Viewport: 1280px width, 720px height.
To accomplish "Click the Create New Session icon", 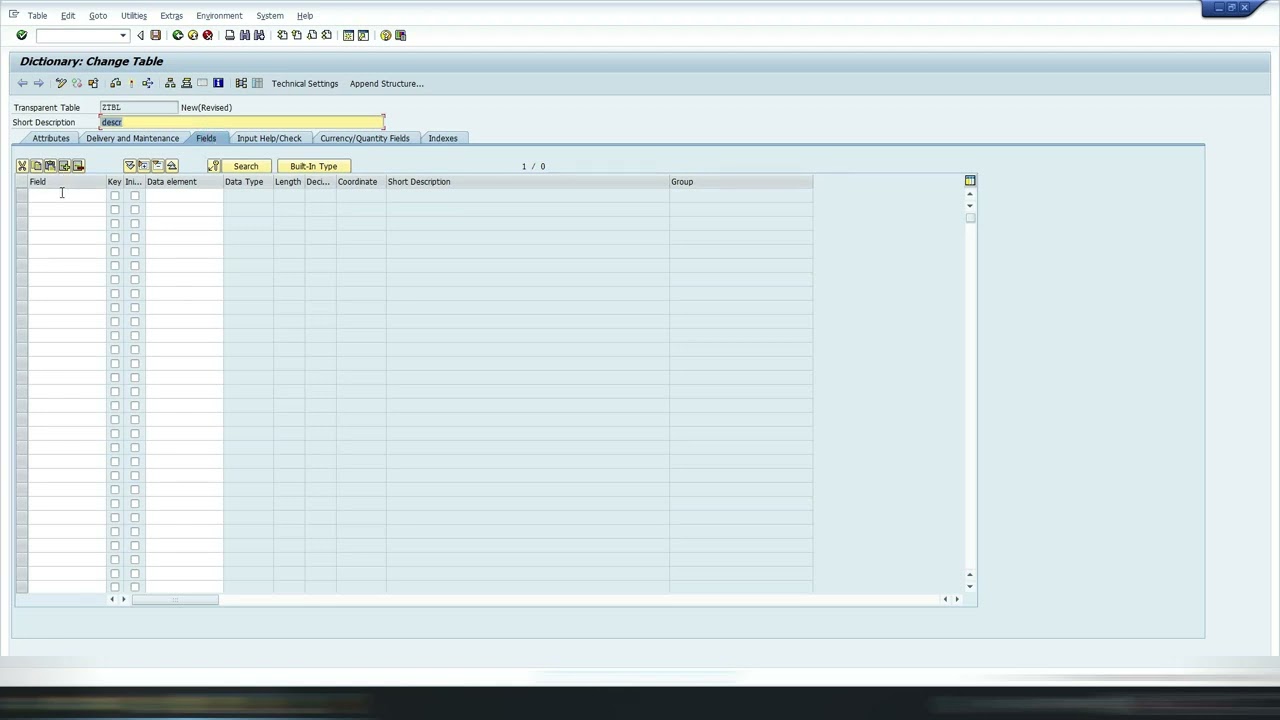I will [348, 35].
